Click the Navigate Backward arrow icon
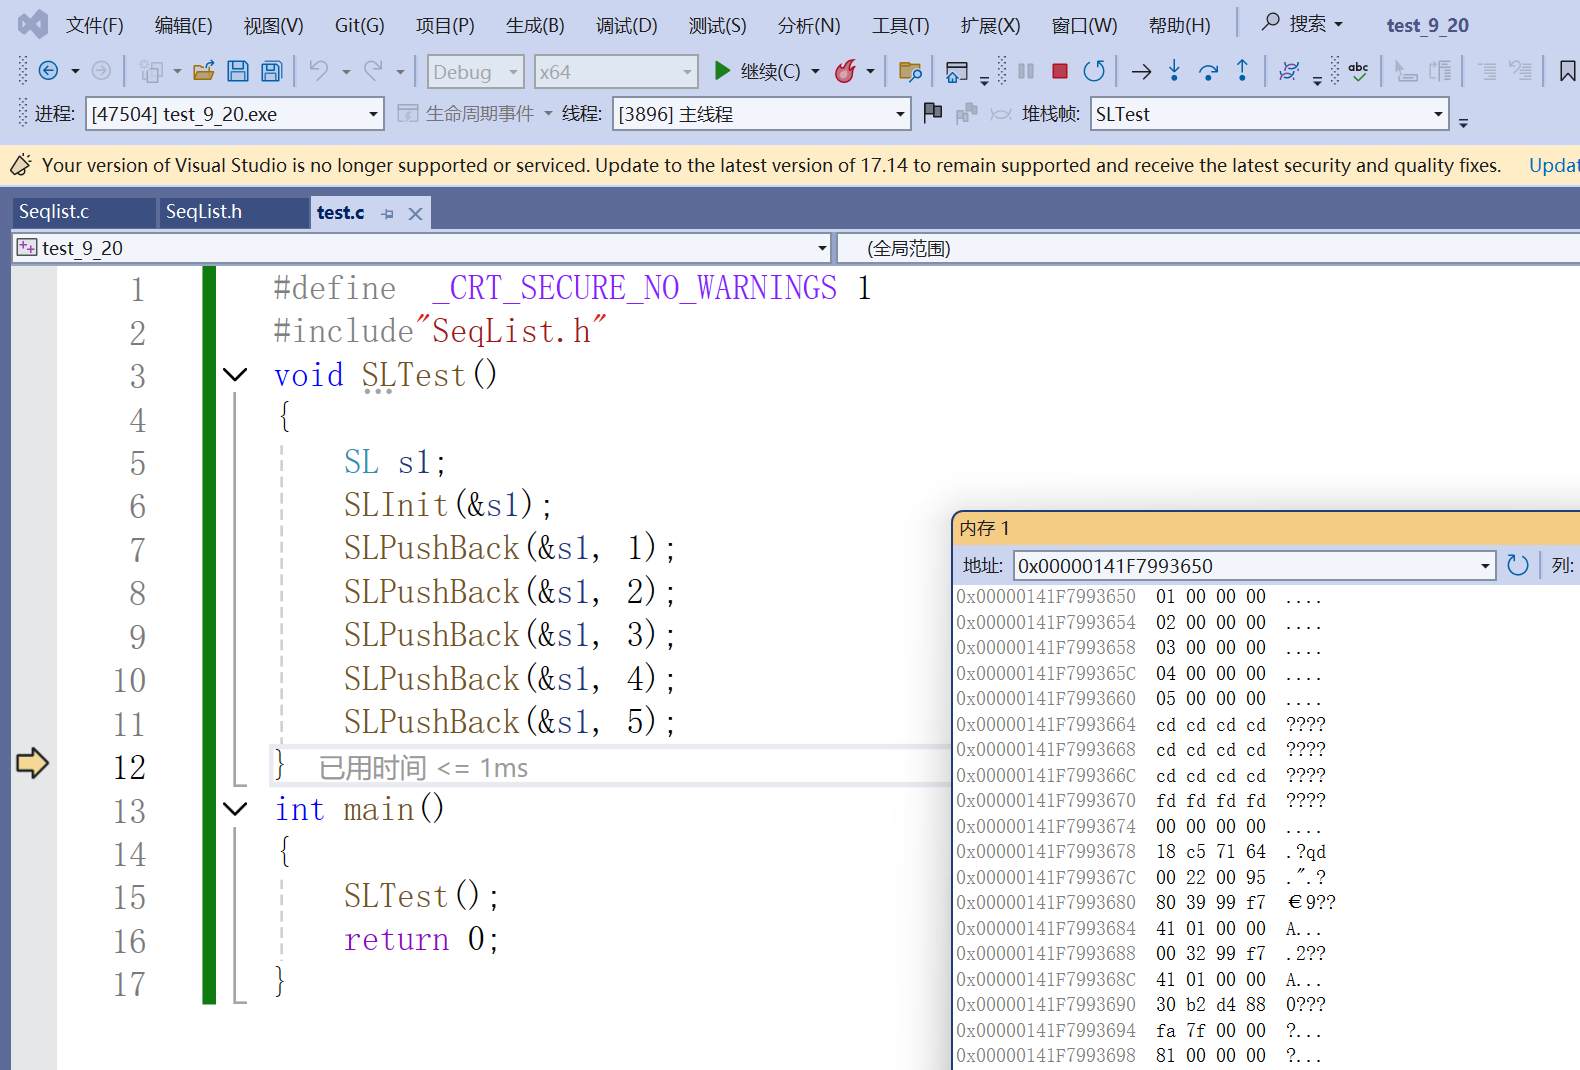Viewport: 1580px width, 1070px height. 48,71
